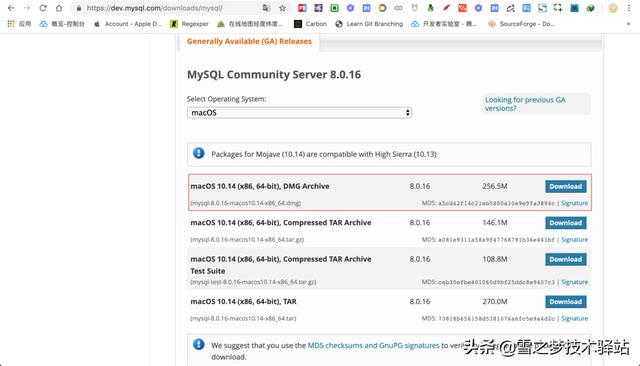Open the translate page icon in address bar
The width and height of the screenshot is (640, 366).
(266, 8)
